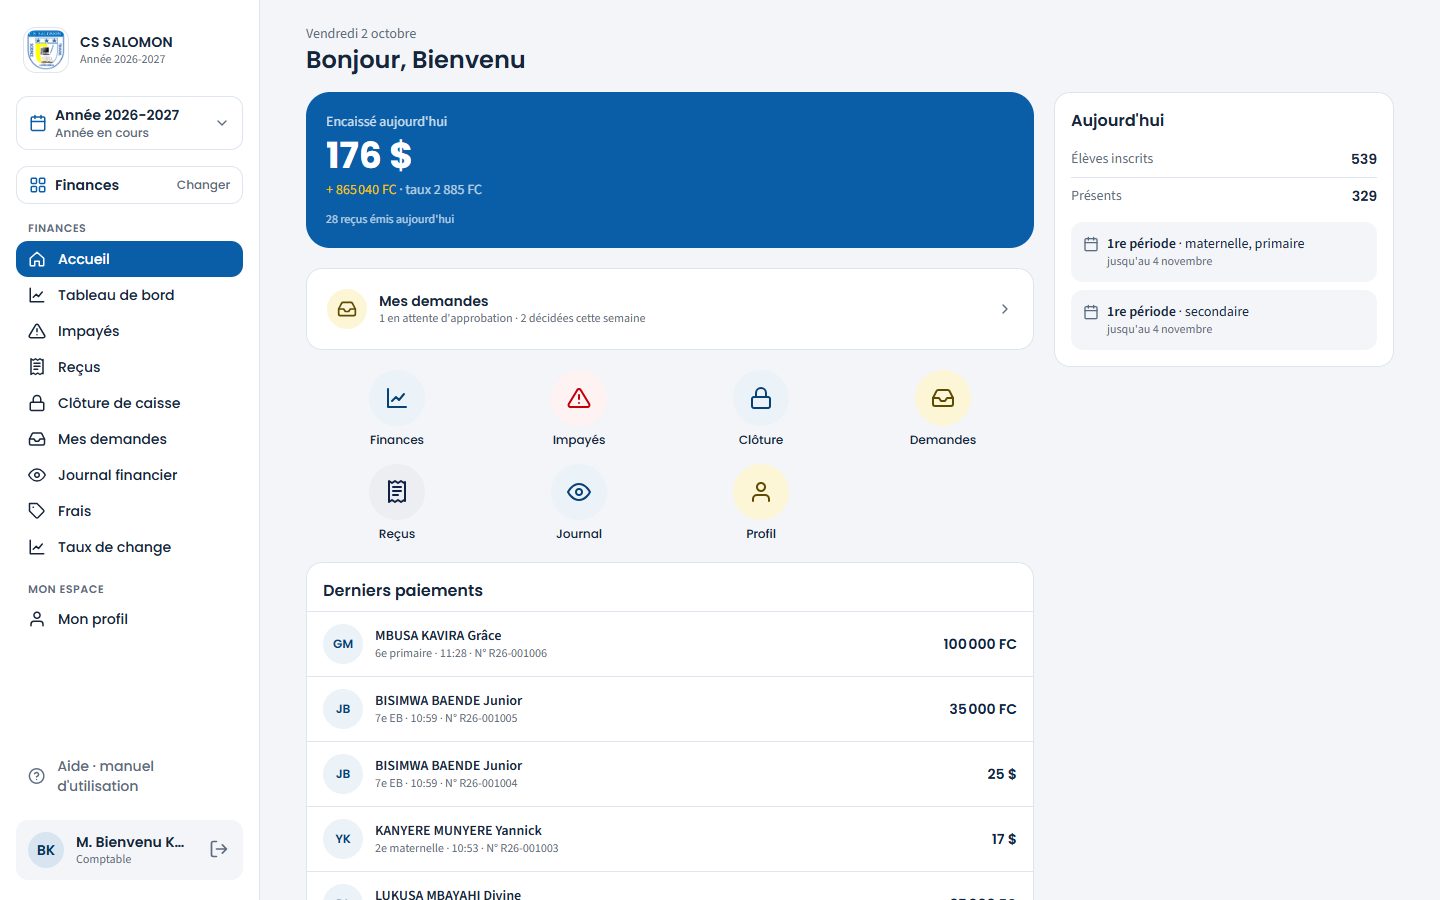This screenshot has width=1440, height=900.
Task: Click the logout icon beside M. Bienvenu
Action: tap(219, 849)
